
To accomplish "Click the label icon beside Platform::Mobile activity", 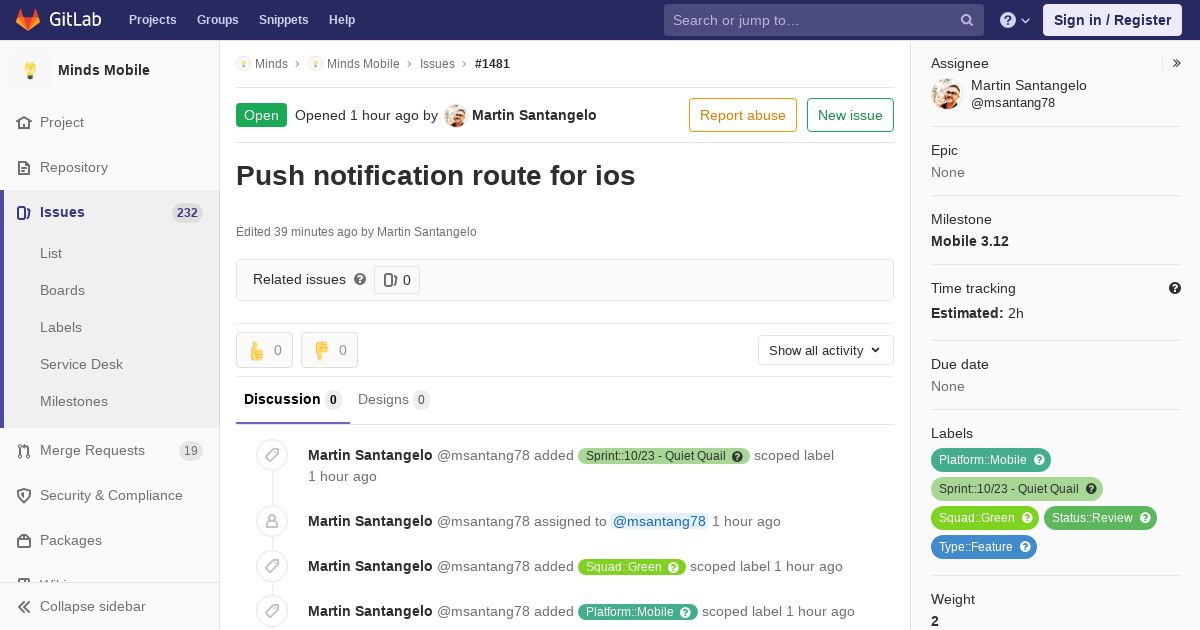I will [x=272, y=611].
